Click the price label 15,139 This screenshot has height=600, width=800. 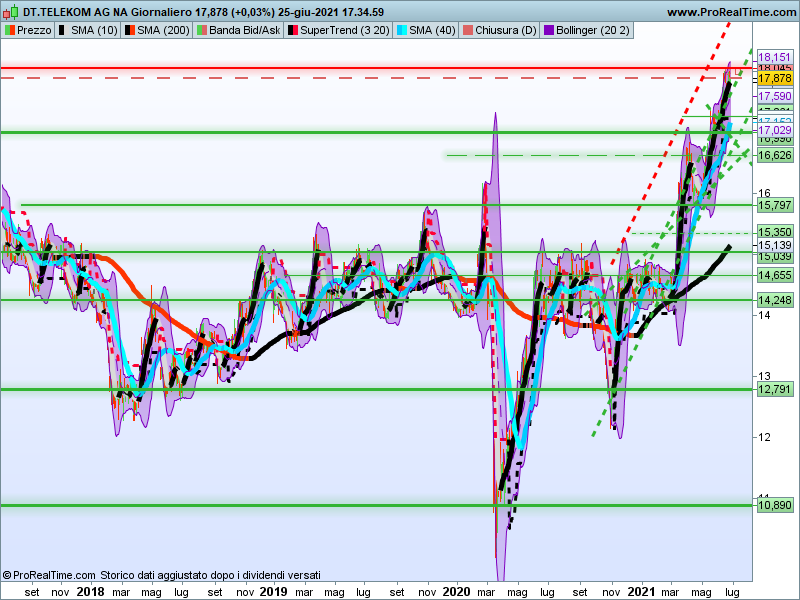(774, 245)
